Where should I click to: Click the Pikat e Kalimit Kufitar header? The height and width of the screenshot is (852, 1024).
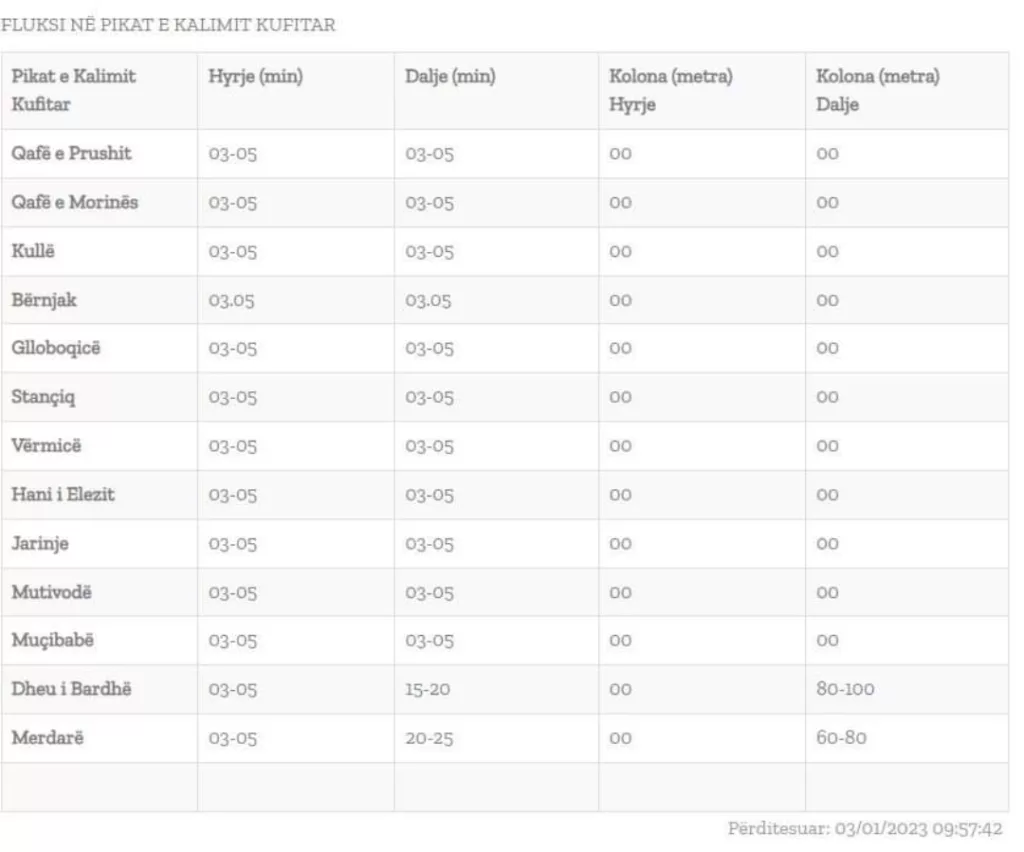coord(73,90)
